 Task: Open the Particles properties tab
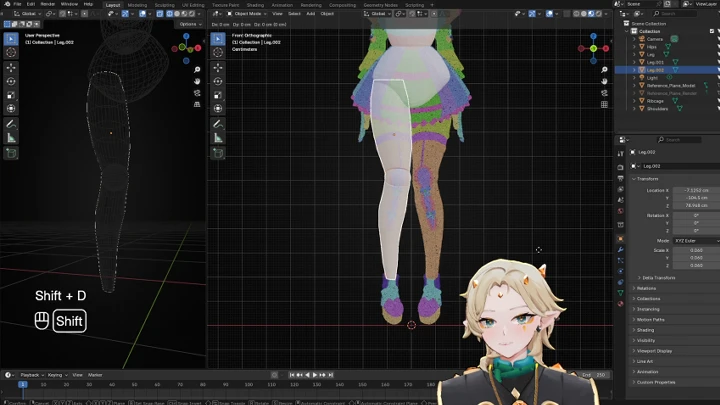click(620, 260)
